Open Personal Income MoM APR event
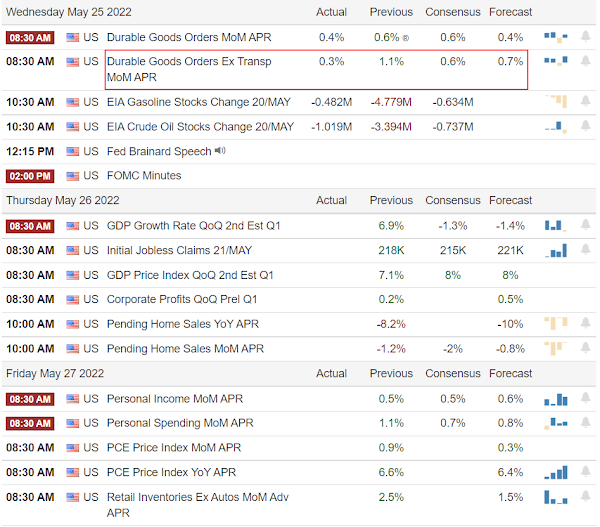 (175, 398)
